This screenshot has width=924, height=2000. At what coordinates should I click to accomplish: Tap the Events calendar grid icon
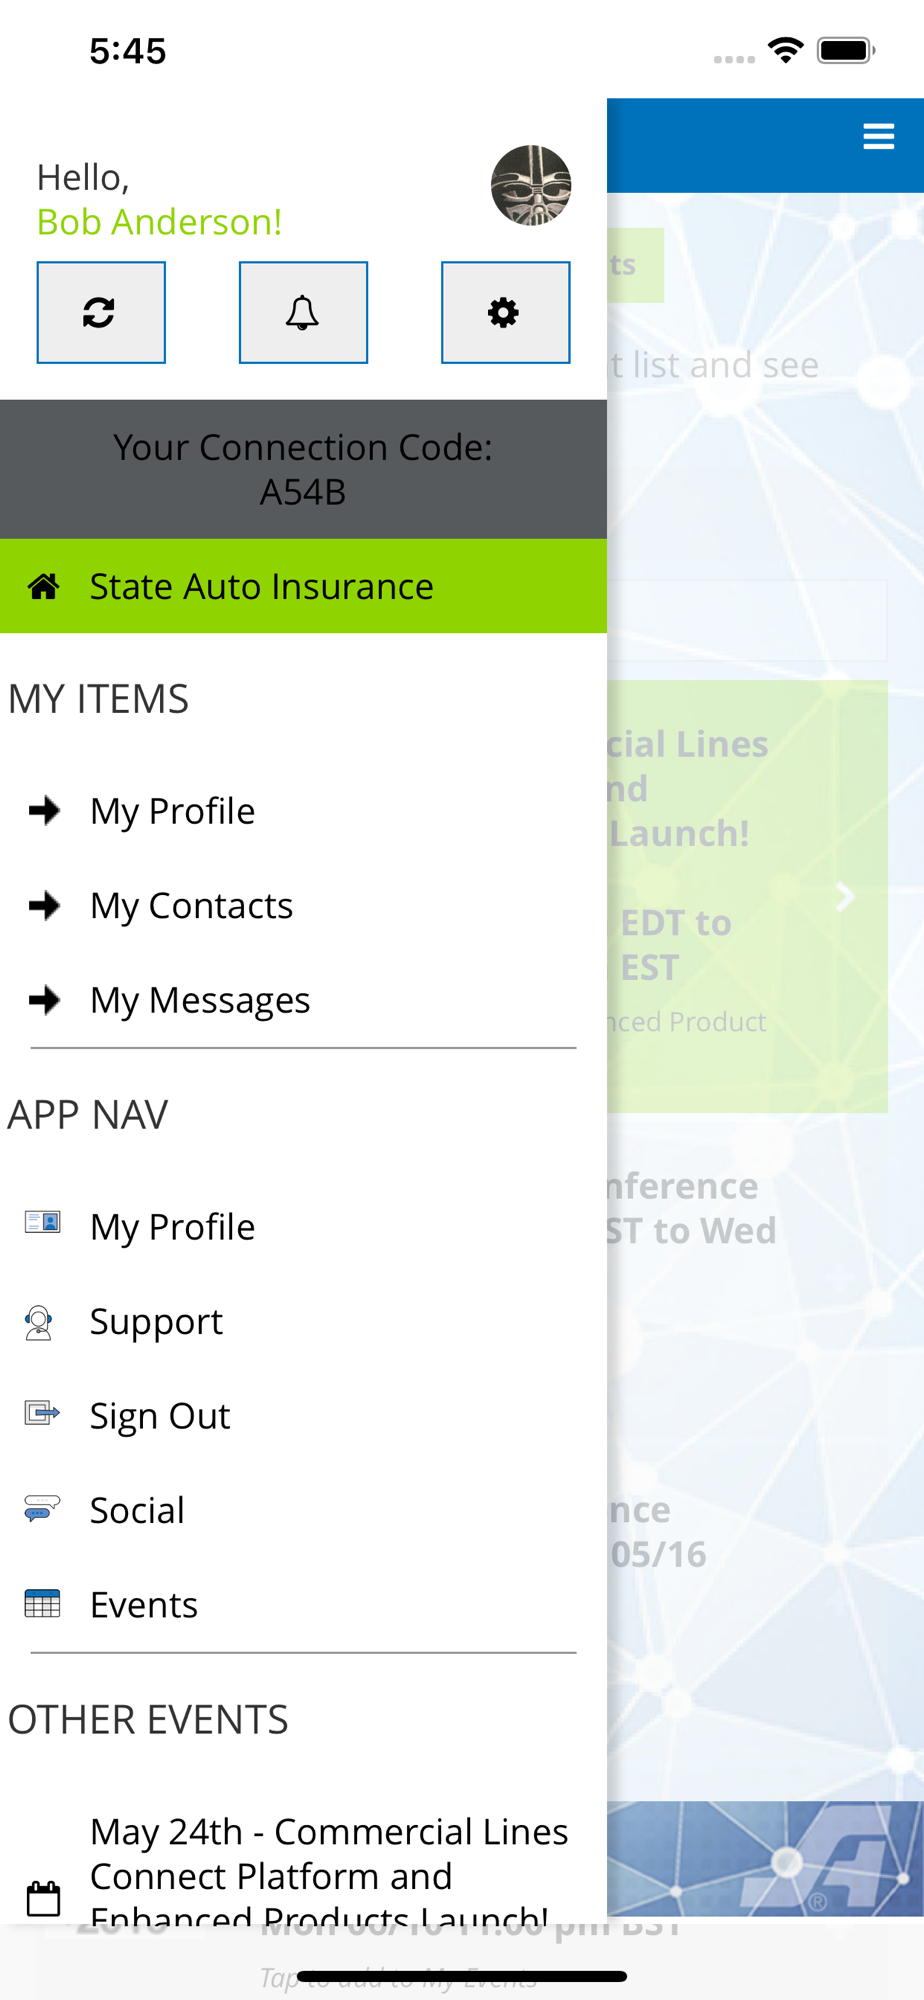(42, 1604)
